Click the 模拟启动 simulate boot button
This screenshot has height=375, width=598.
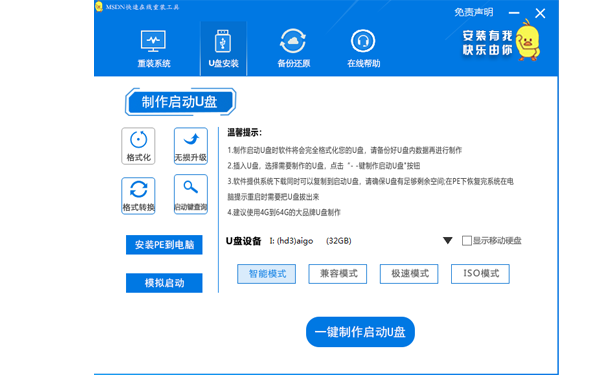[164, 283]
